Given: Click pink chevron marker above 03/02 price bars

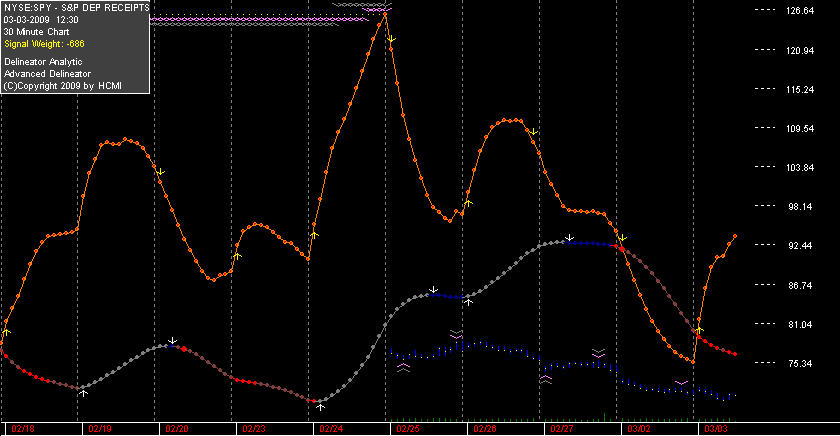Looking at the screenshot, I should [x=681, y=383].
